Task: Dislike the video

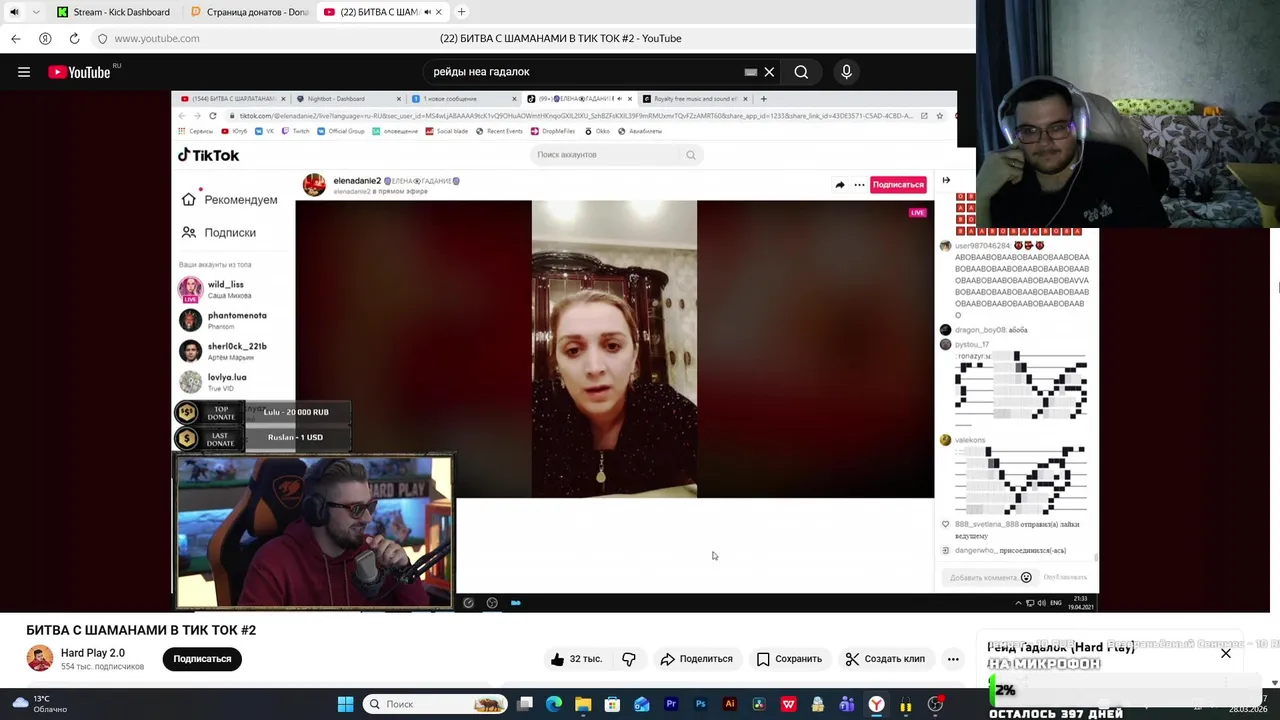Action: [x=629, y=659]
